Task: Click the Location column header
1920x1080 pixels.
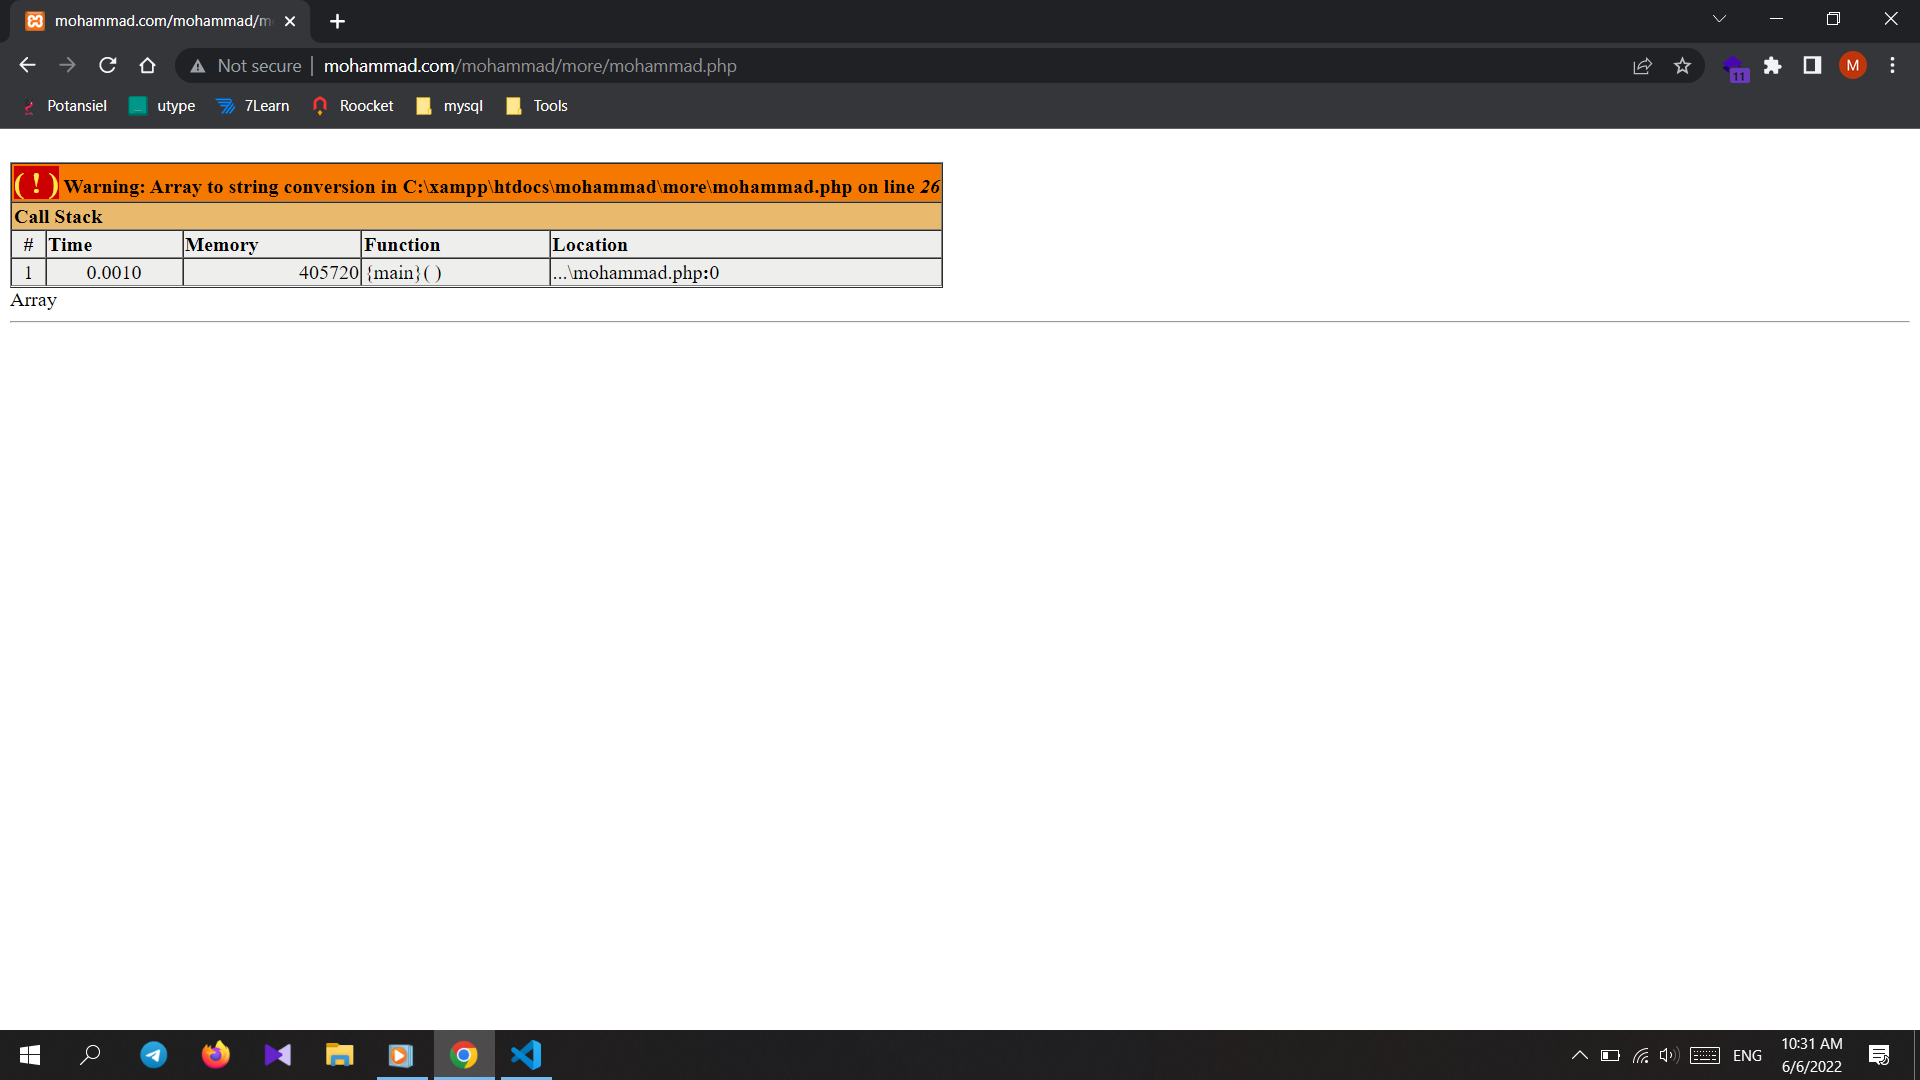Action: (746, 245)
